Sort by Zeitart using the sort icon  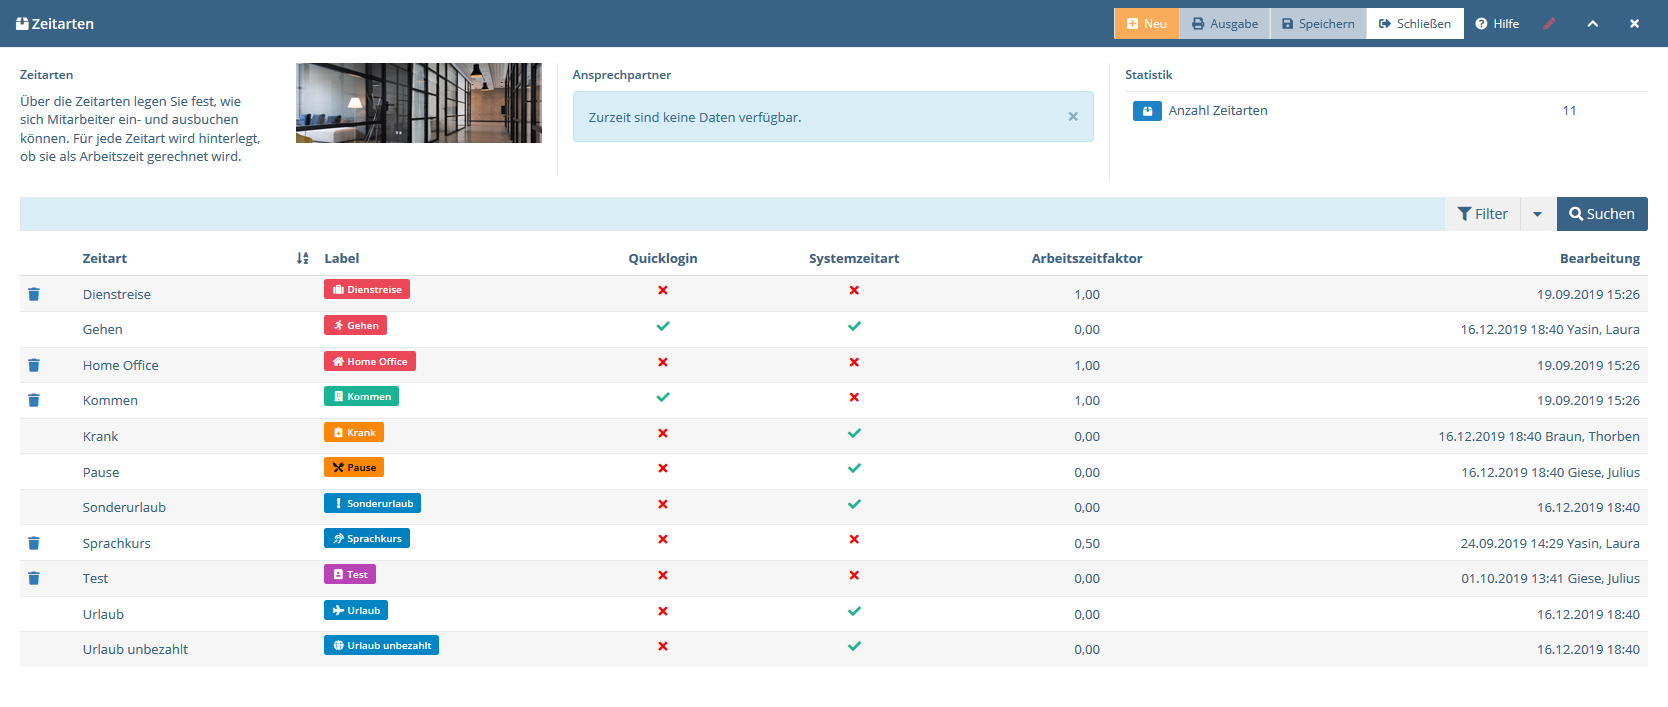coord(303,258)
